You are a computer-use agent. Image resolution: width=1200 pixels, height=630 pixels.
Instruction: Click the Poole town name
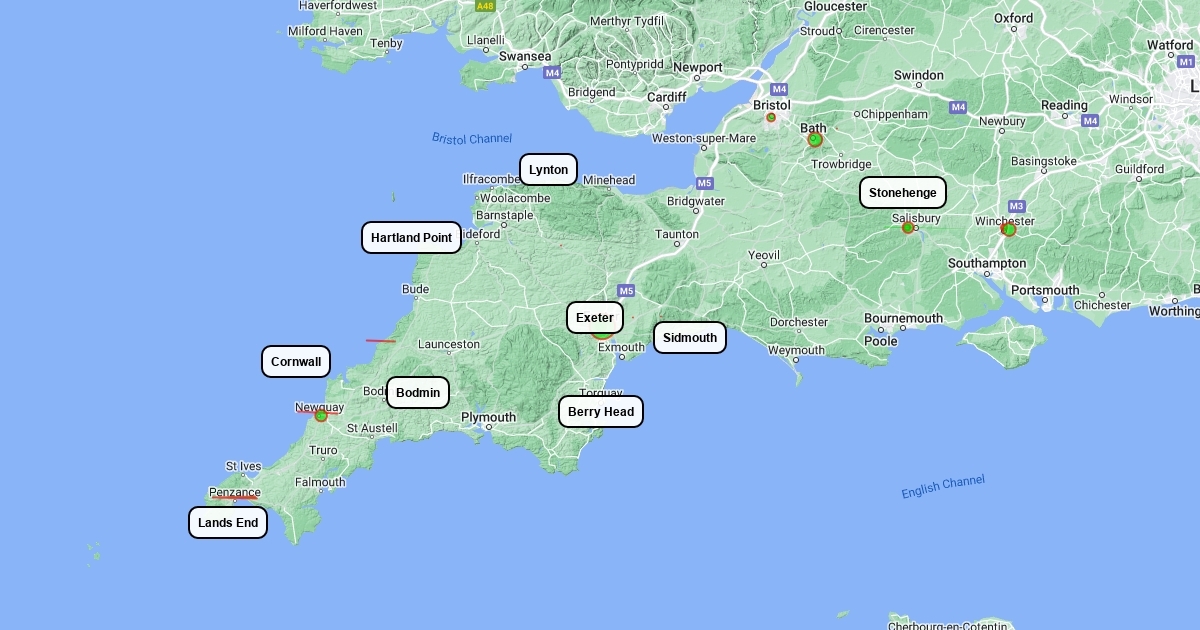[881, 340]
